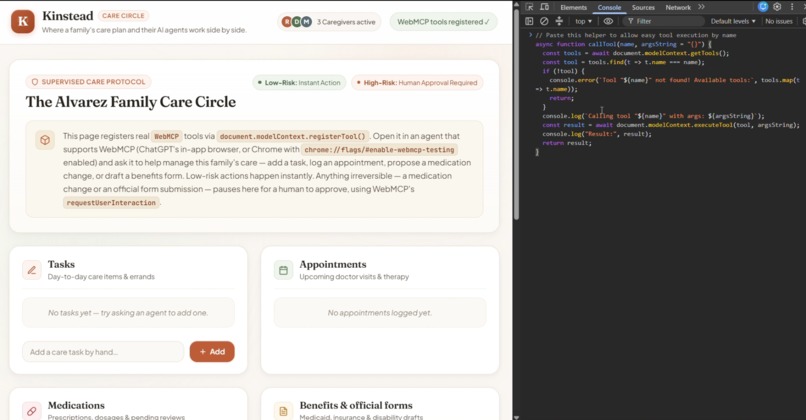The height and width of the screenshot is (420, 806).
Task: Click the pencil icon beside Tasks
Action: (32, 270)
